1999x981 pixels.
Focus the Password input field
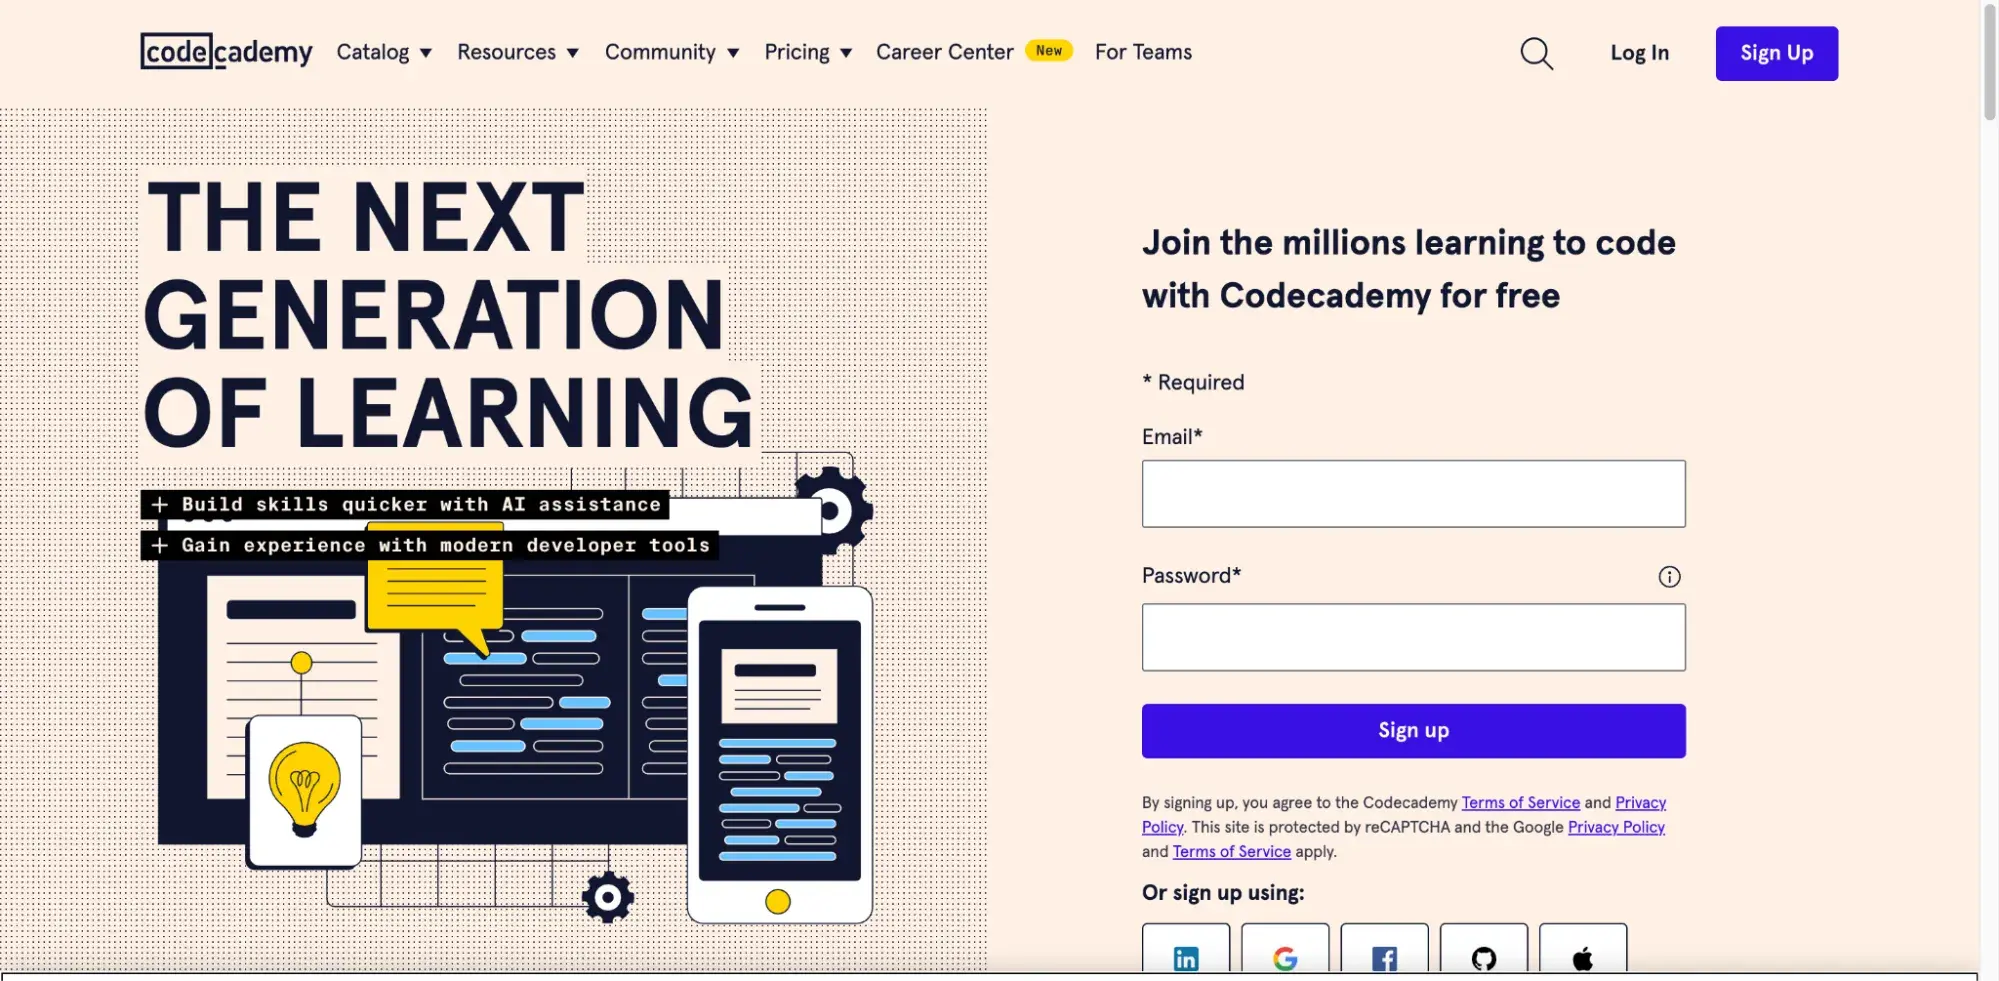click(x=1413, y=637)
